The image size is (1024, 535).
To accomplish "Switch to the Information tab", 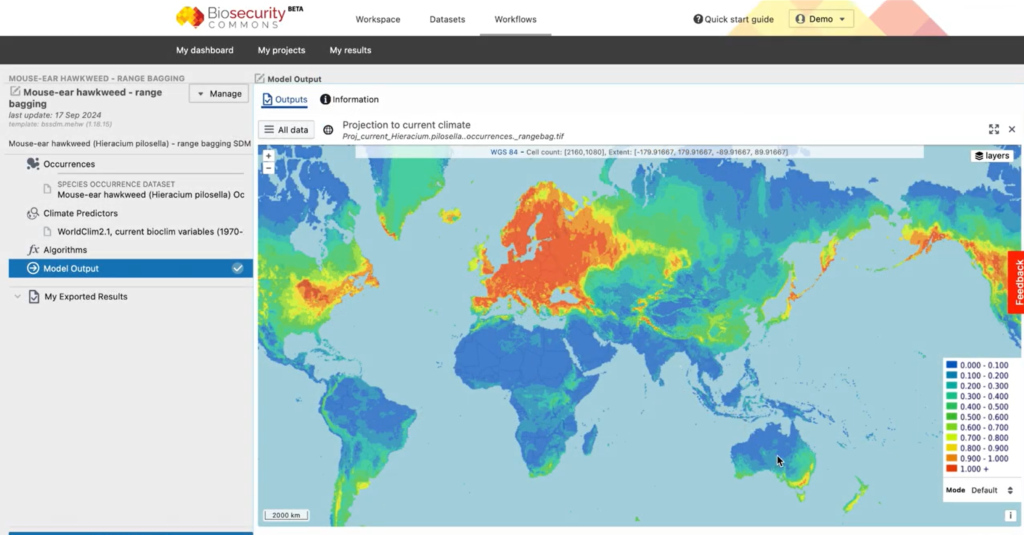I will pos(349,99).
